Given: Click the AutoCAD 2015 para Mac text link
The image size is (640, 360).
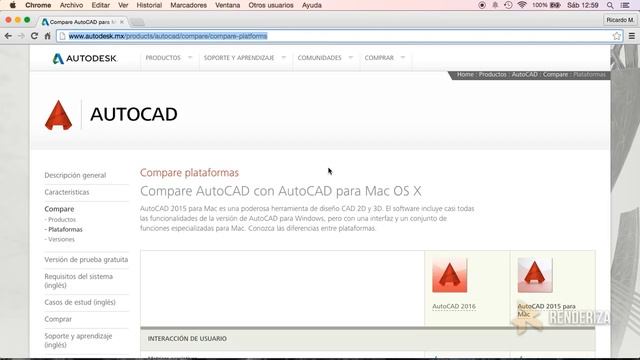Looking at the screenshot, I should click(546, 310).
